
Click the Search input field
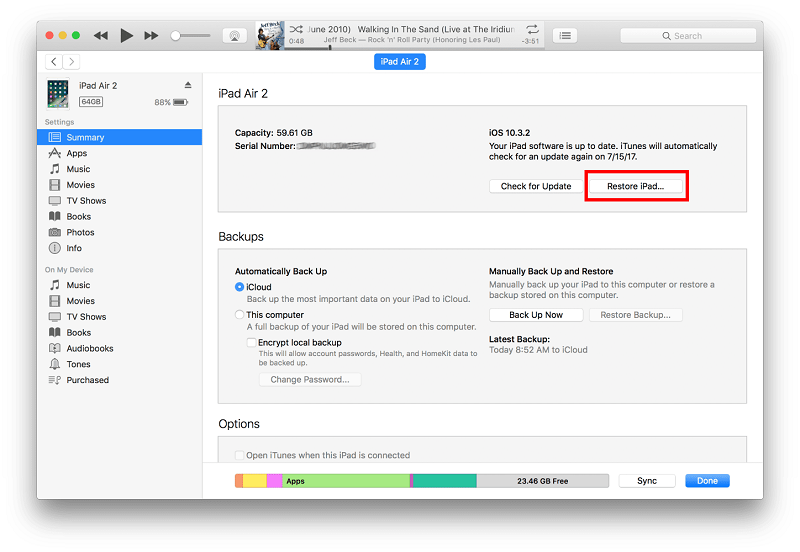pyautogui.click(x=686, y=35)
